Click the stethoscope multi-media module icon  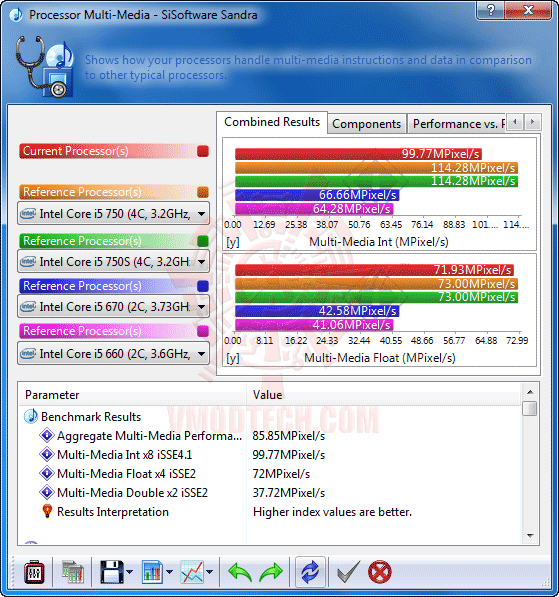pos(45,66)
